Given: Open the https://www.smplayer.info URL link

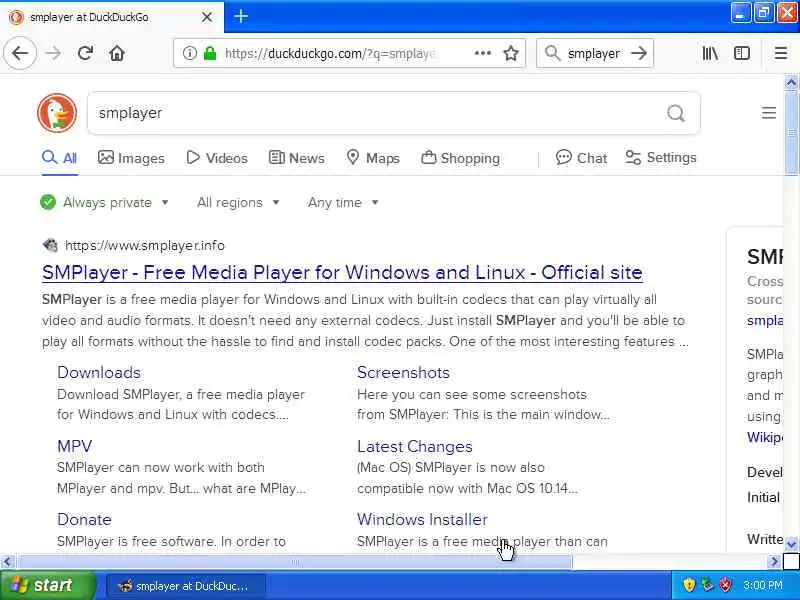Looking at the screenshot, I should point(145,245).
